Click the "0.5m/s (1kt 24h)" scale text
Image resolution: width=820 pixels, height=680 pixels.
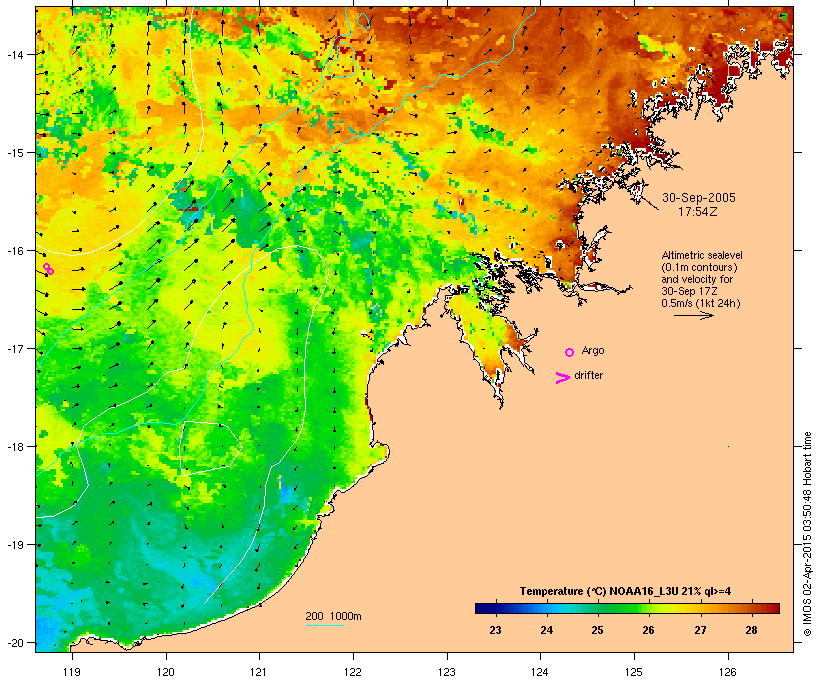(701, 303)
